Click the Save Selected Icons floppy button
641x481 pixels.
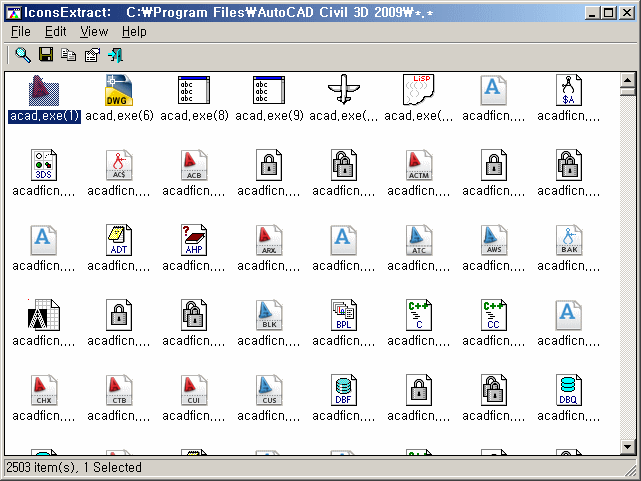[x=46, y=54]
